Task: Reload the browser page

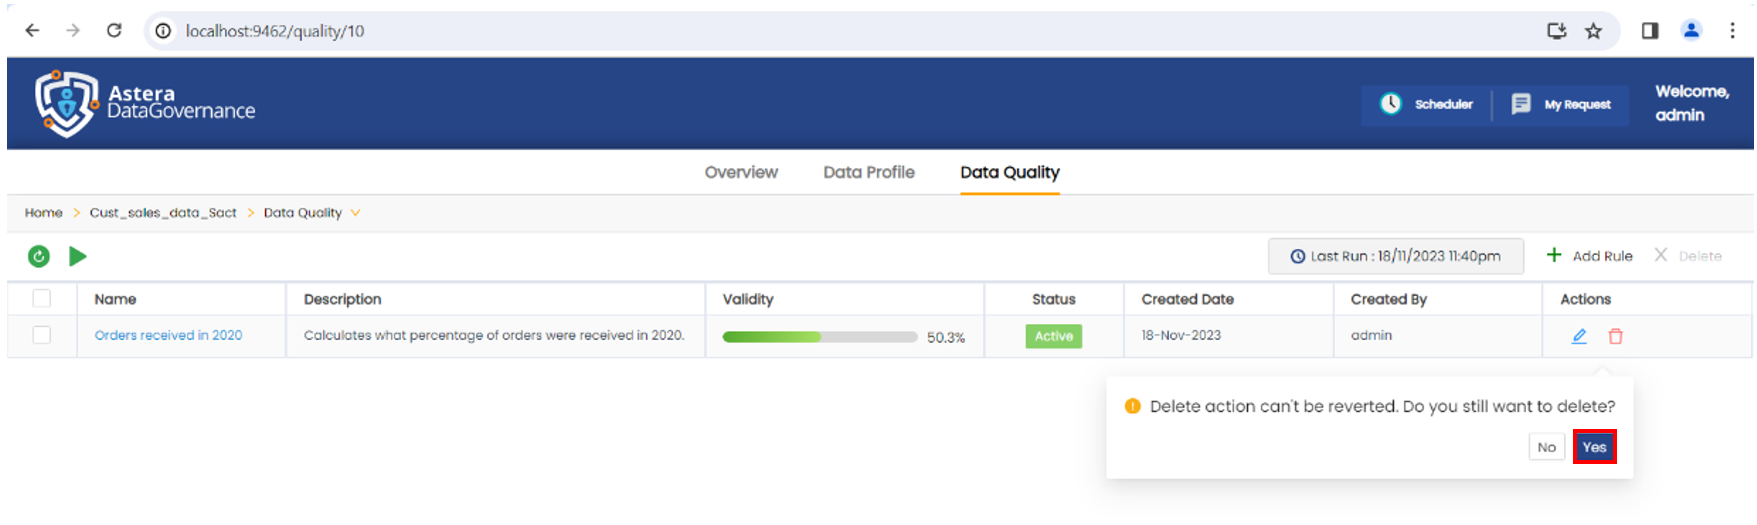Action: tap(114, 31)
